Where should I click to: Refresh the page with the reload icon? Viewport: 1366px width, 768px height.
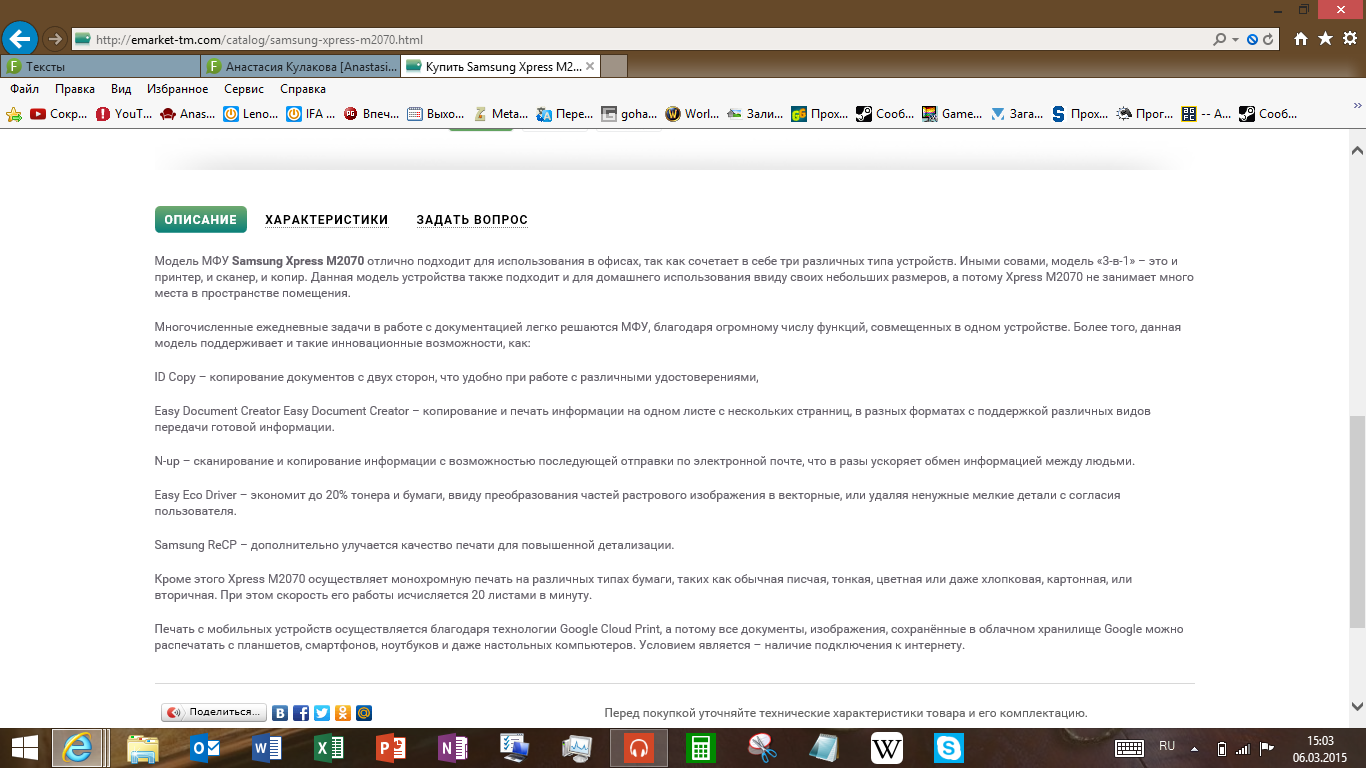(1269, 40)
